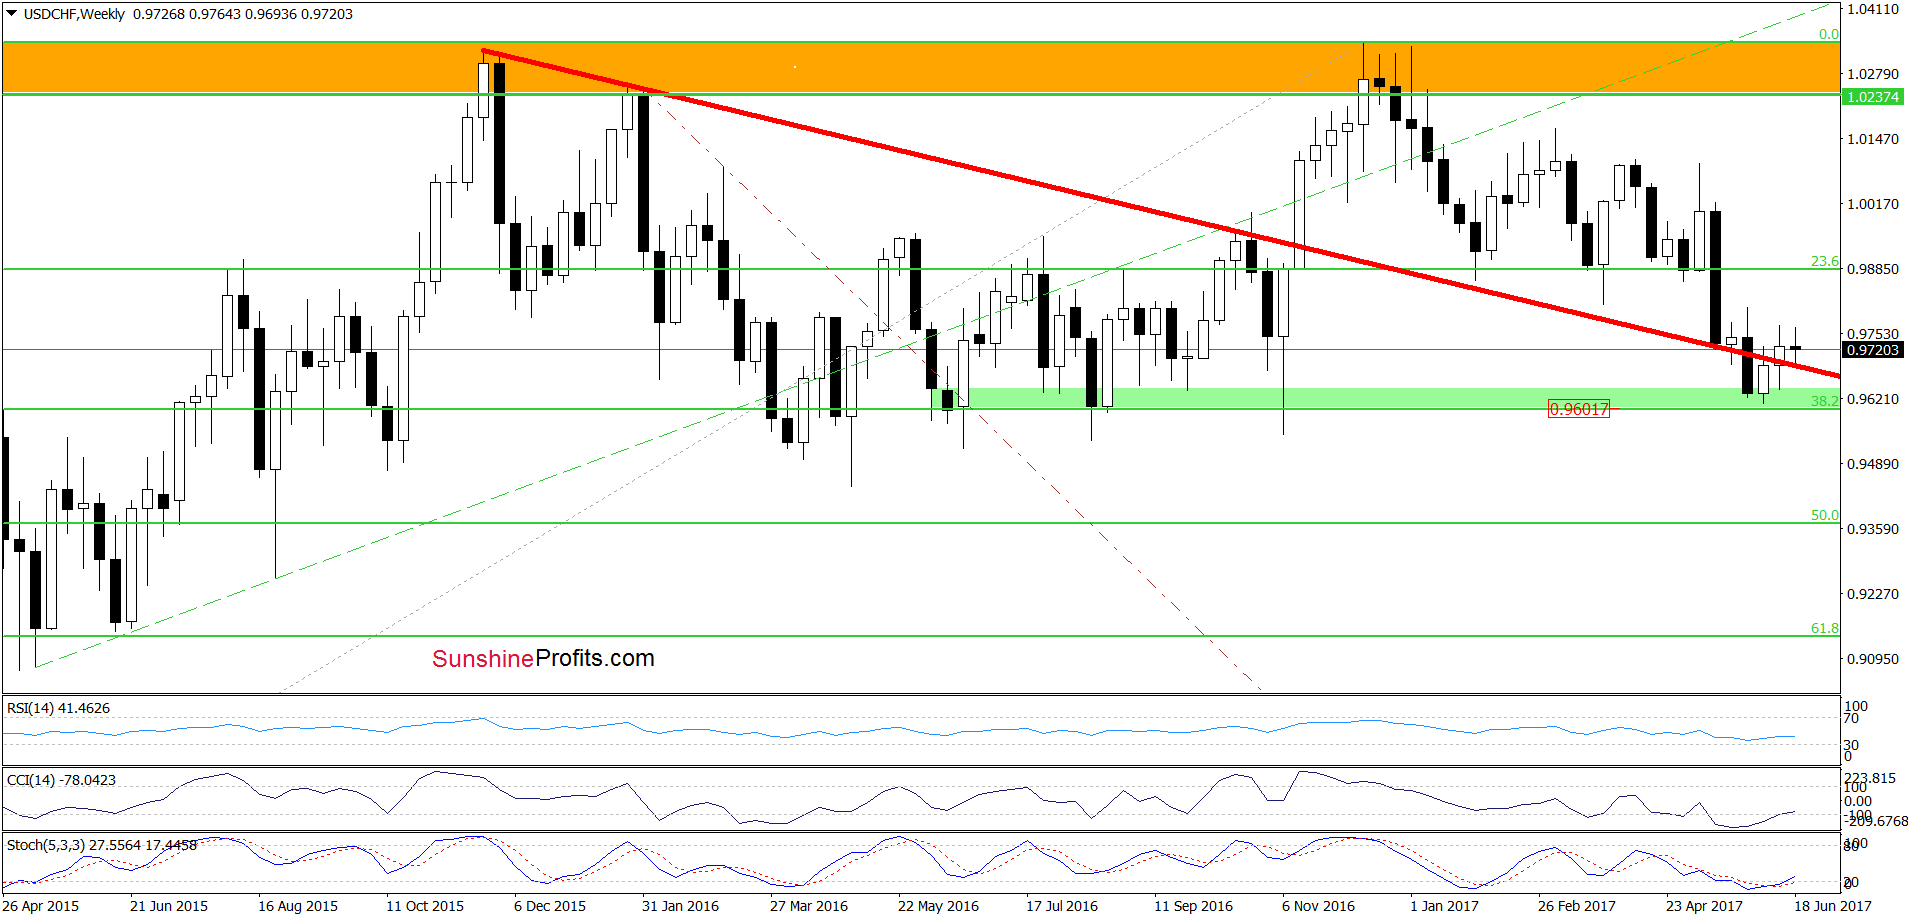
Task: Click the 11 Oct 2015 date label
Action: tap(425, 906)
